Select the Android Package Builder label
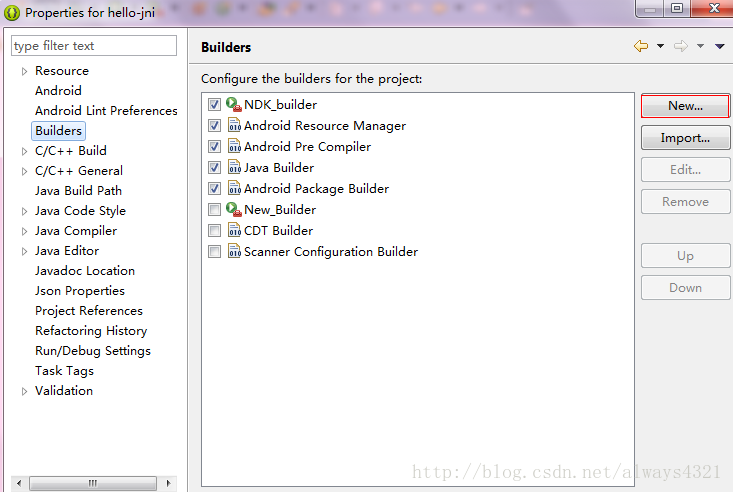Viewport: 733px width, 492px height. click(316, 189)
